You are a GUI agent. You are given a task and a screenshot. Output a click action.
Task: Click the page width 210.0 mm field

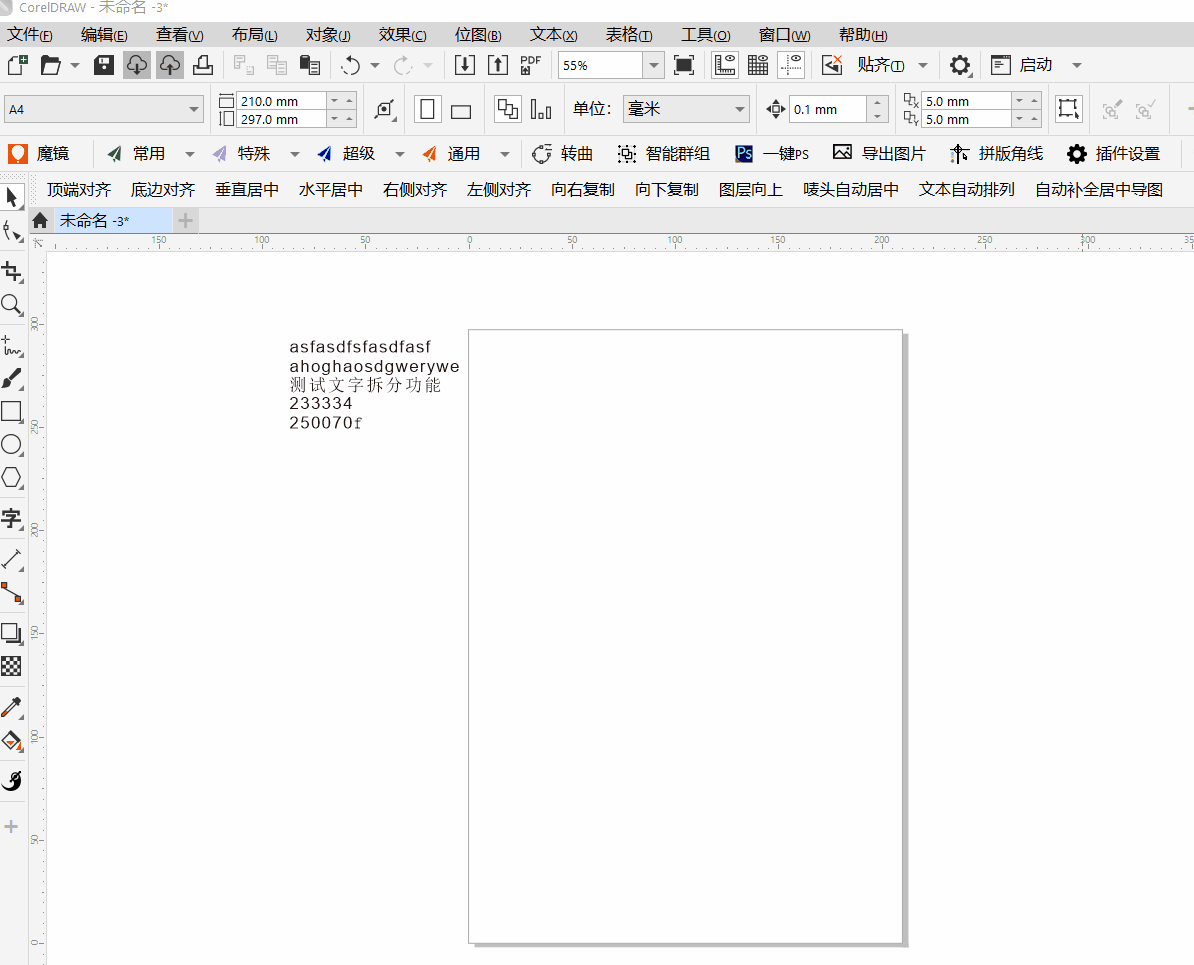click(282, 101)
